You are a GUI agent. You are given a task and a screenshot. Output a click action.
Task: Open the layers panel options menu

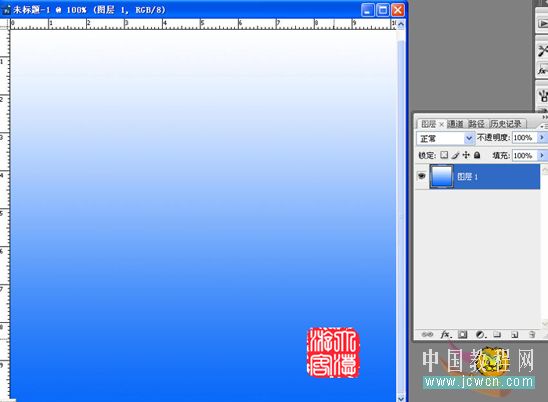(x=543, y=126)
